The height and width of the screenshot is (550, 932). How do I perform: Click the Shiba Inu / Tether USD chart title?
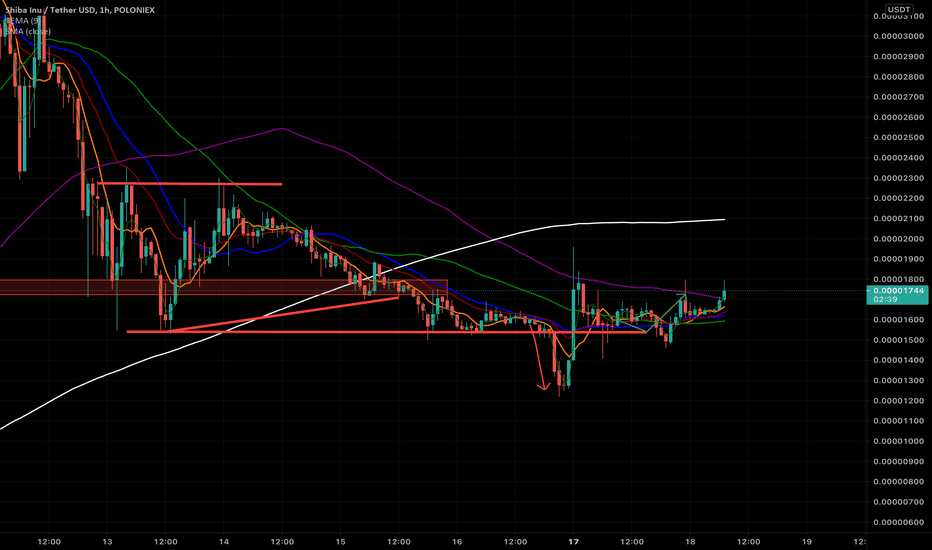click(80, 10)
